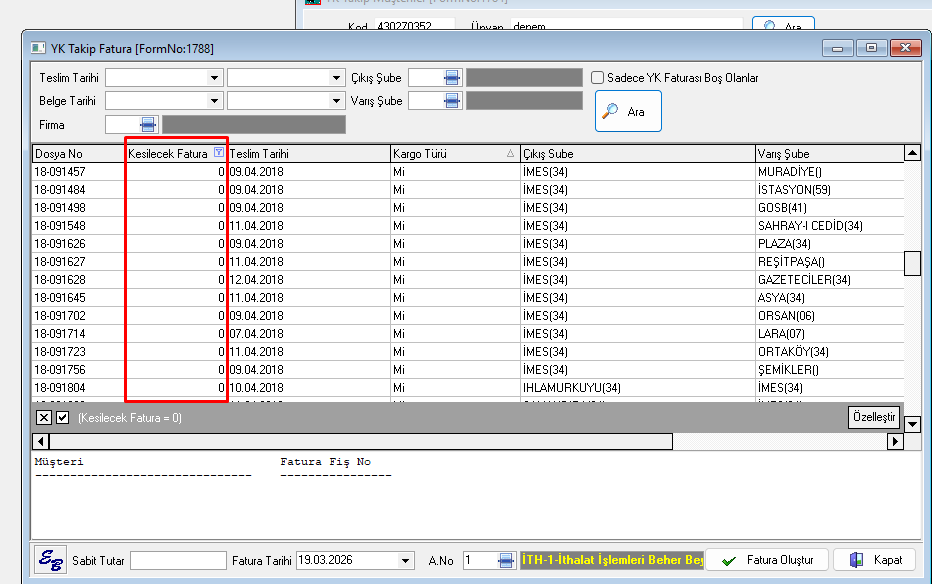Click the Sabit Tutar input field

[178, 560]
